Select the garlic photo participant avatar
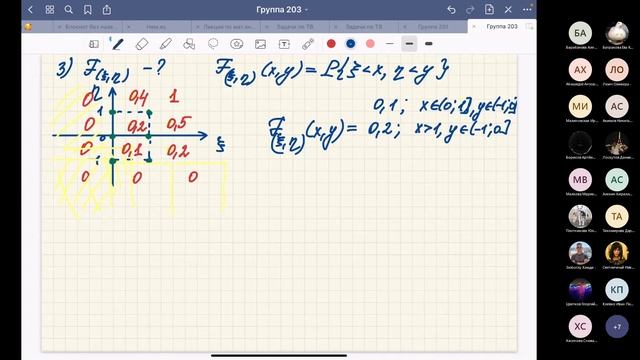 (617, 33)
